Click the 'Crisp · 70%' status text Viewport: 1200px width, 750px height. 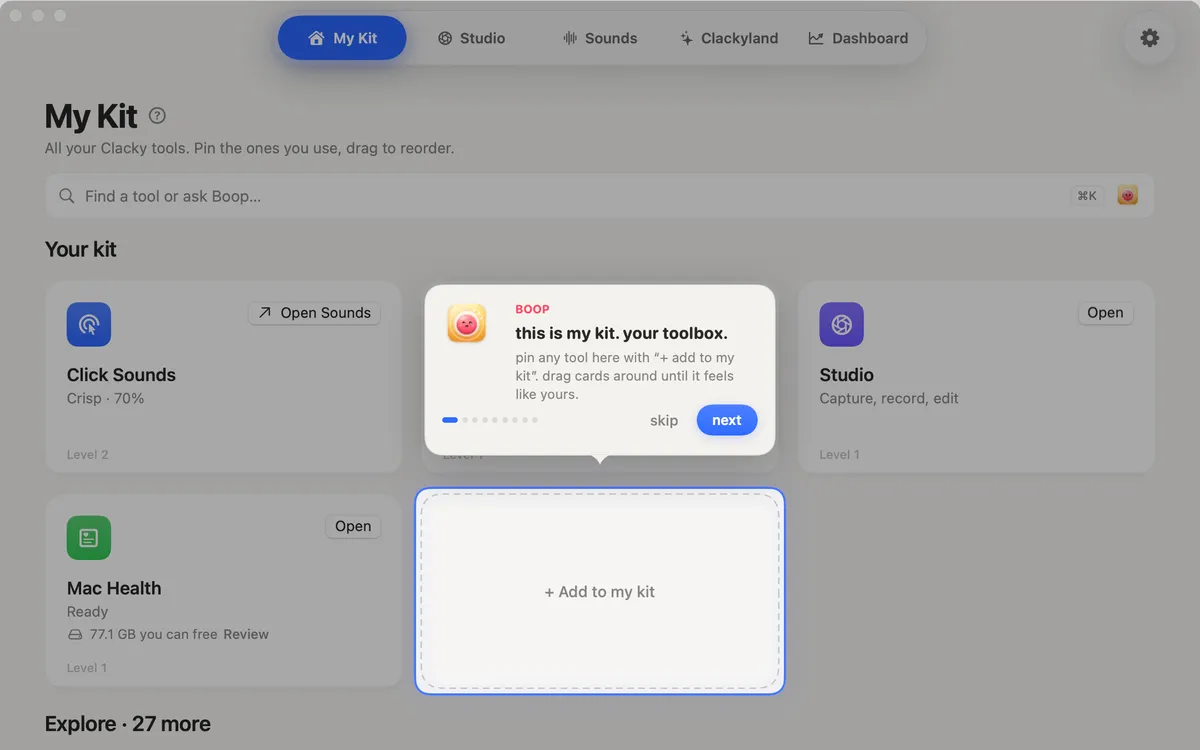(x=106, y=398)
